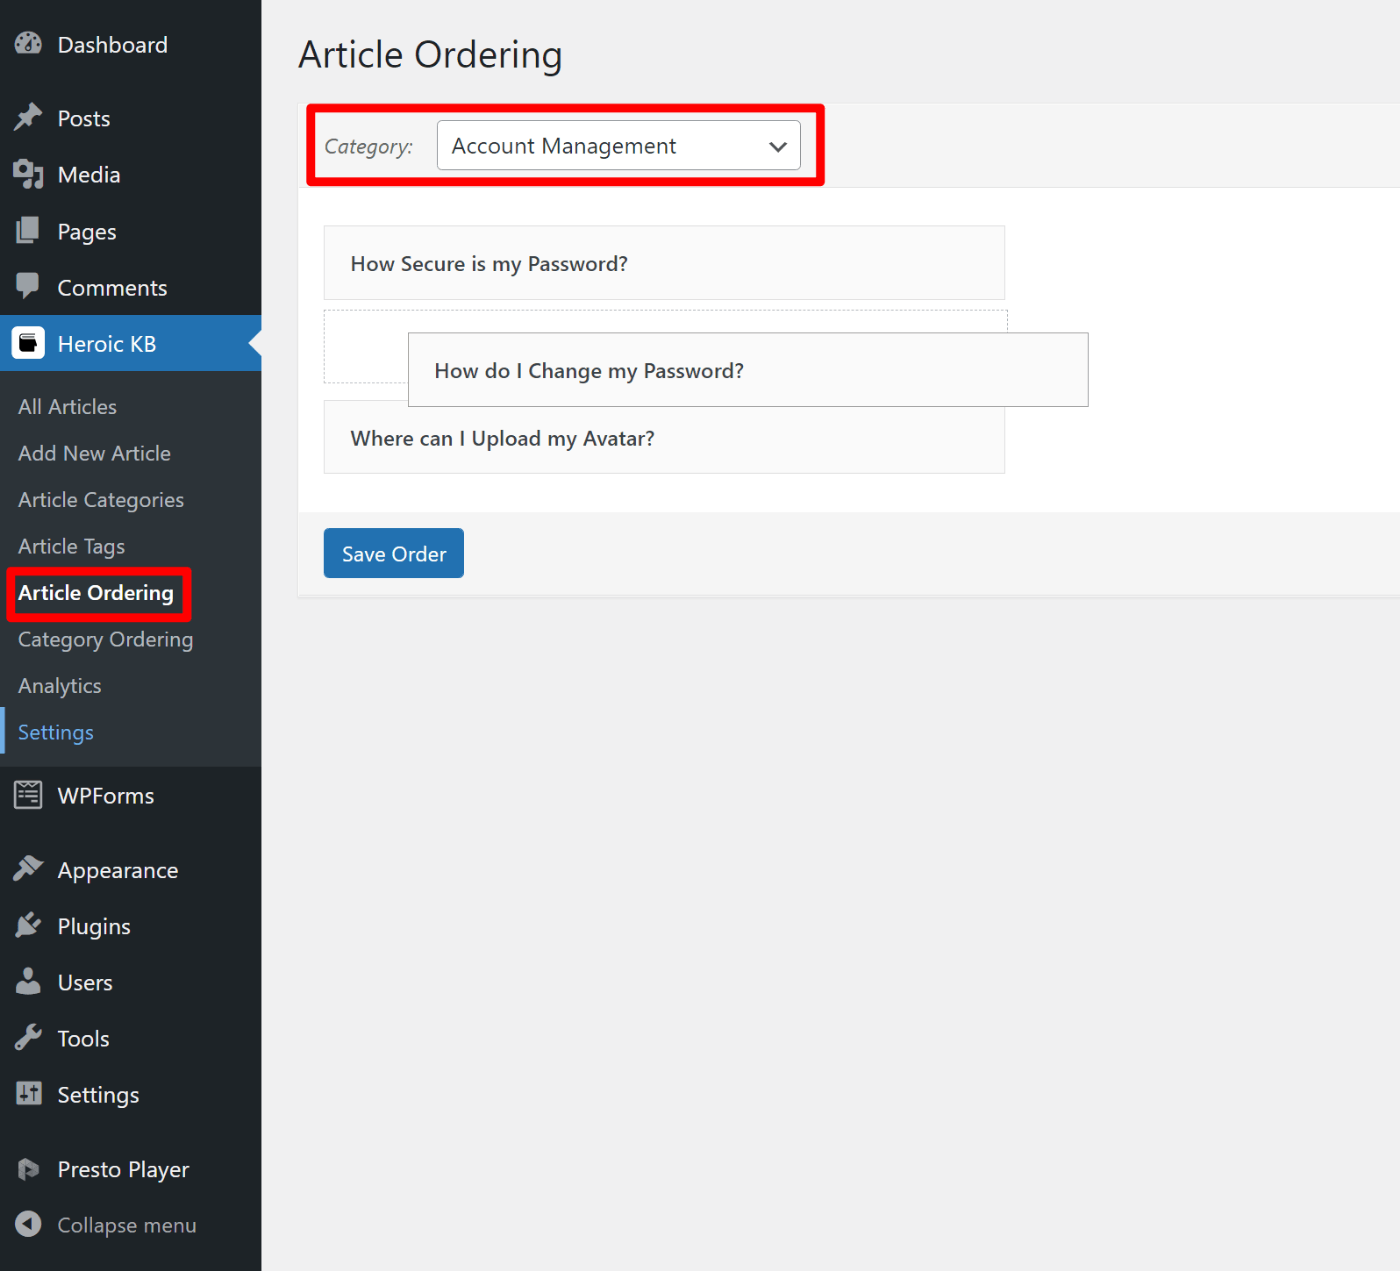The height and width of the screenshot is (1271, 1400).
Task: Select Article Ordering submenu link
Action: (96, 593)
